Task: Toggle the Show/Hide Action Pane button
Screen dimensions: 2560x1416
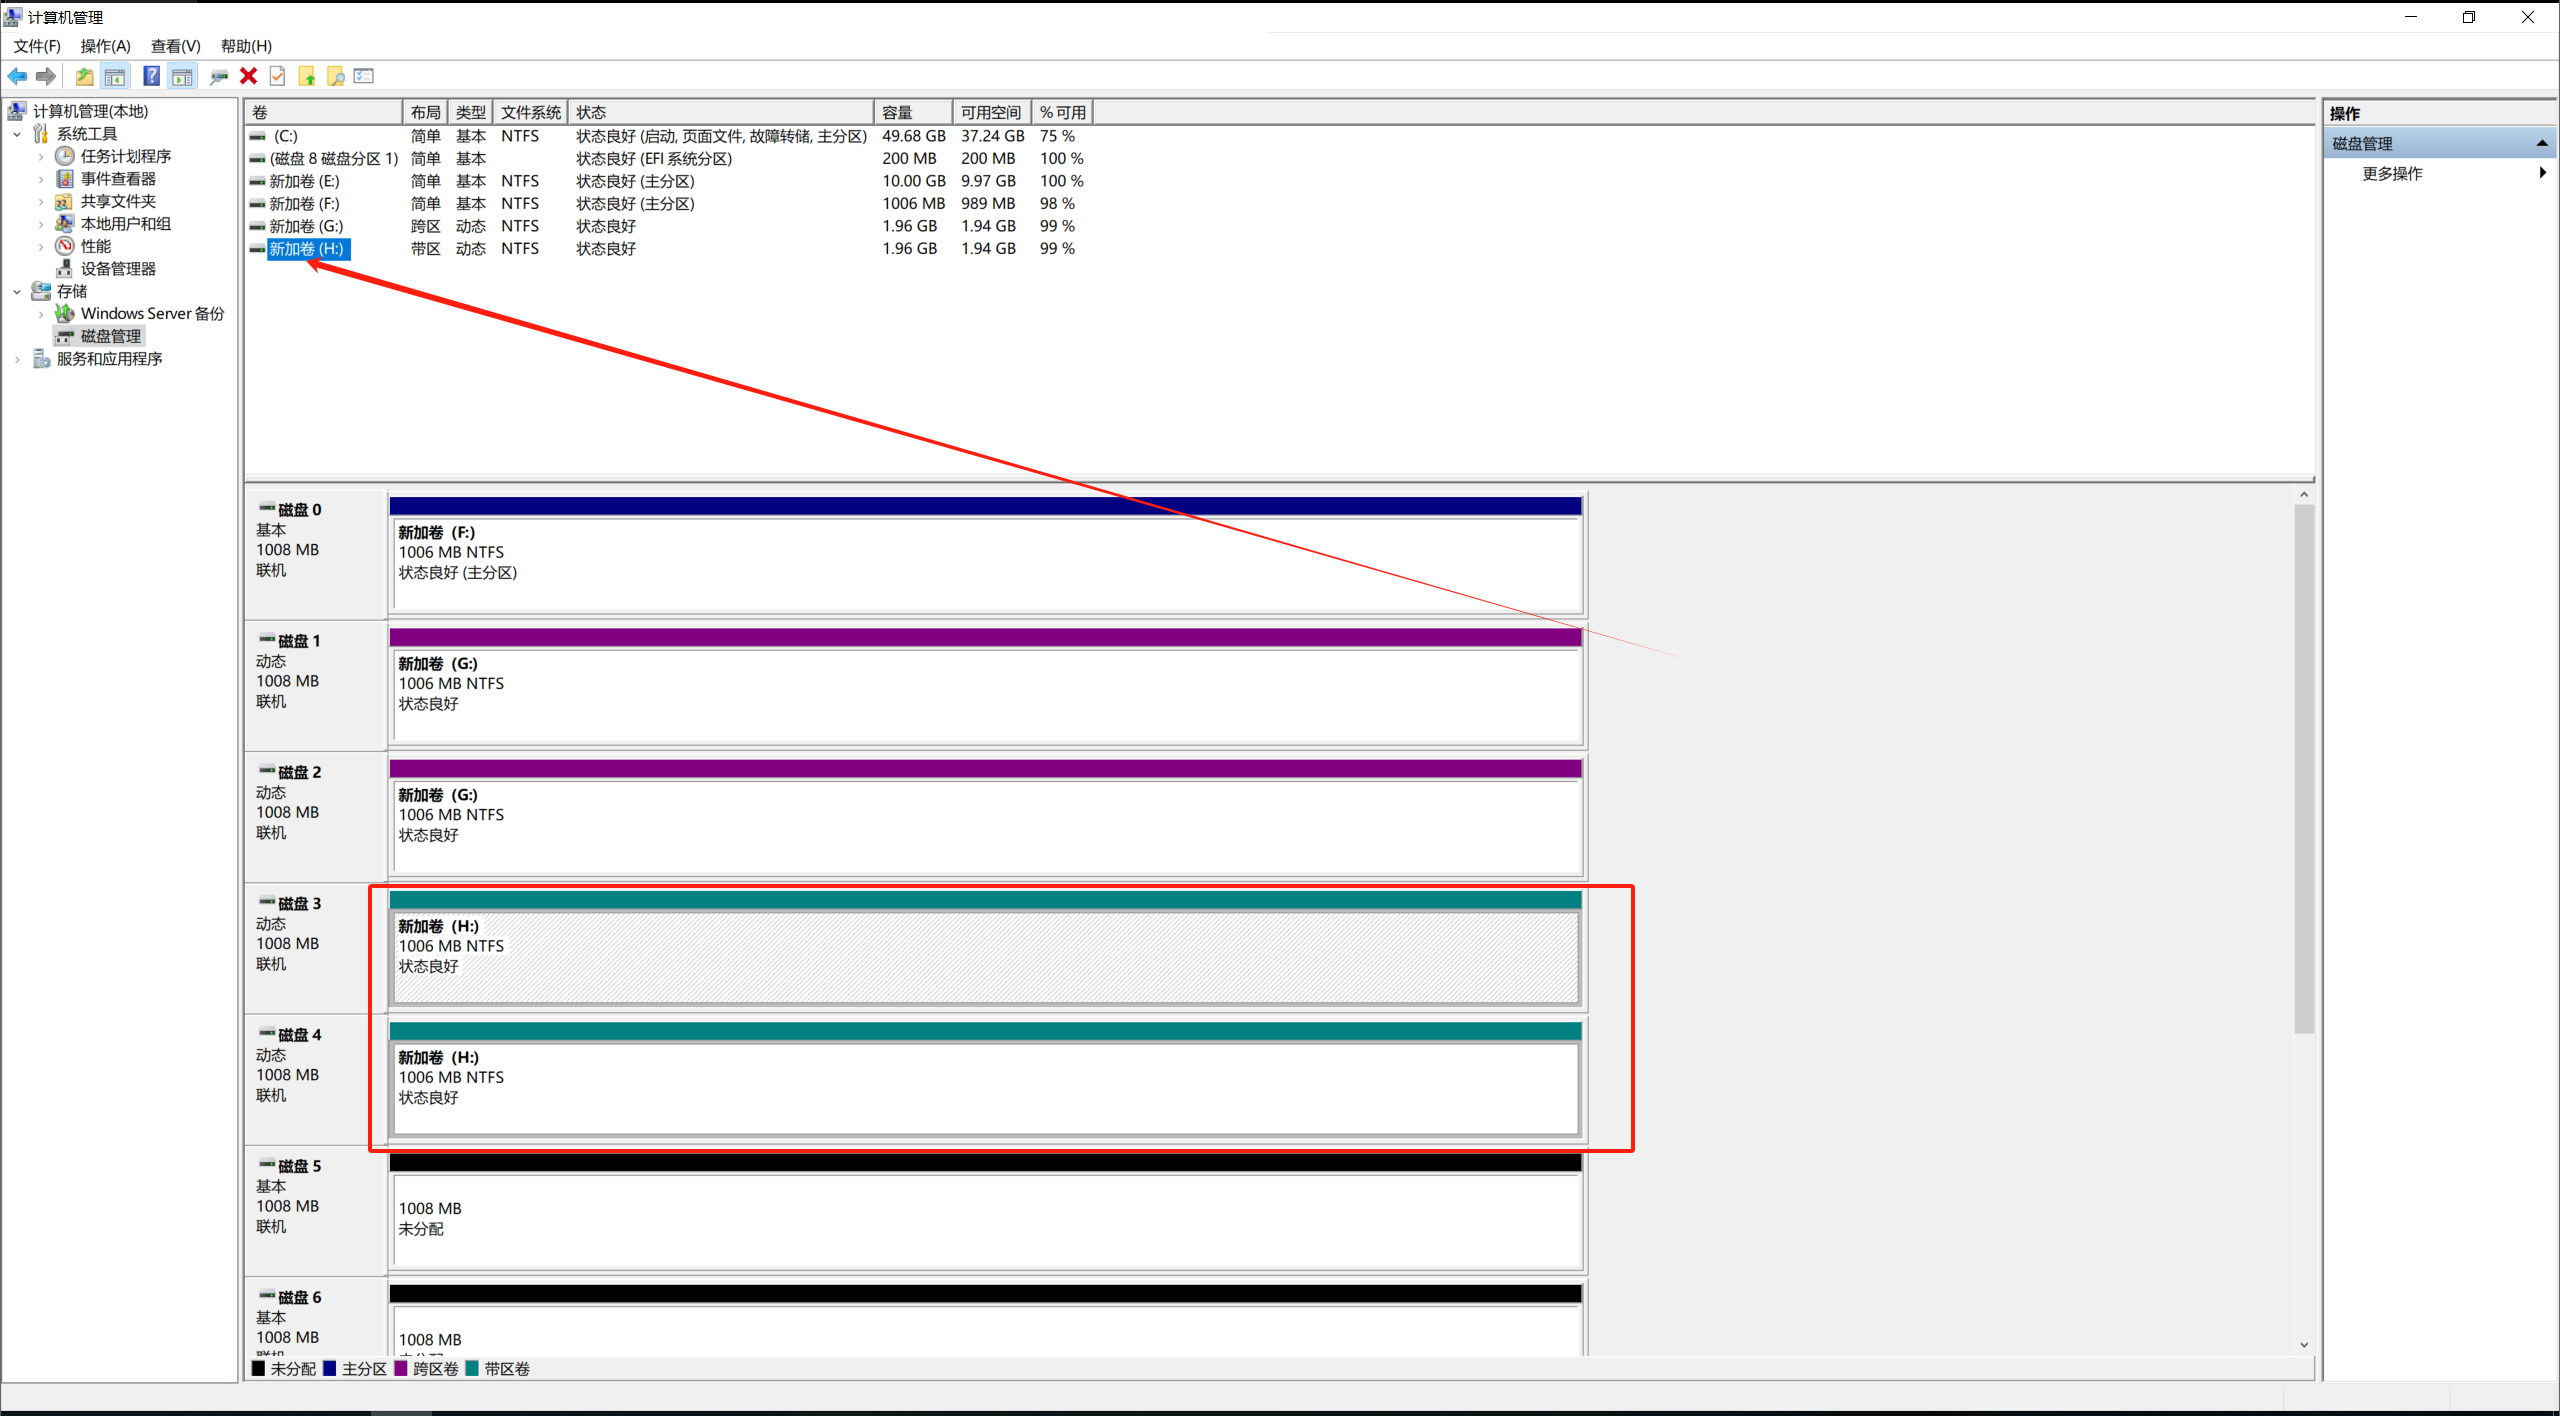Action: 182,76
